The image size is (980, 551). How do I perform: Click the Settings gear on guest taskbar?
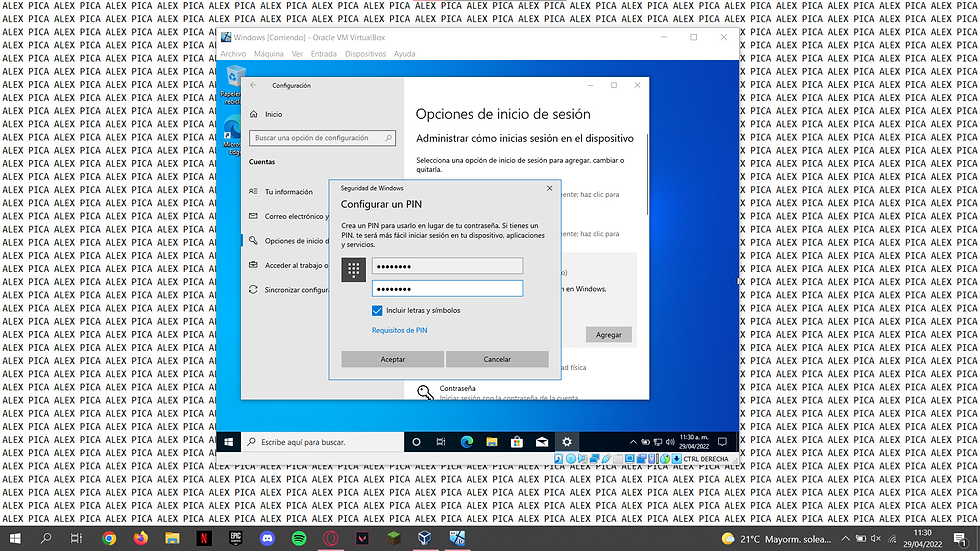(x=567, y=442)
